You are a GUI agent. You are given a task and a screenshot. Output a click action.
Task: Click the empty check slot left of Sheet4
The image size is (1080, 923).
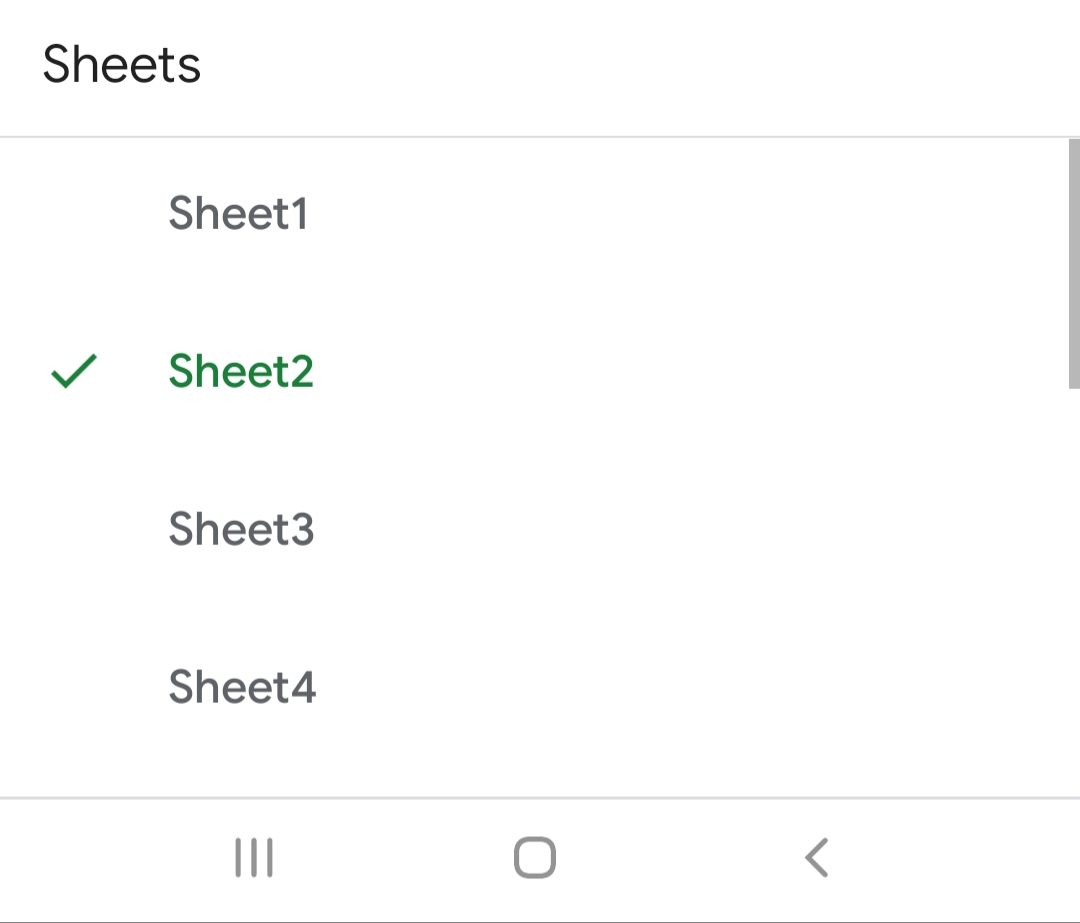(x=73, y=687)
